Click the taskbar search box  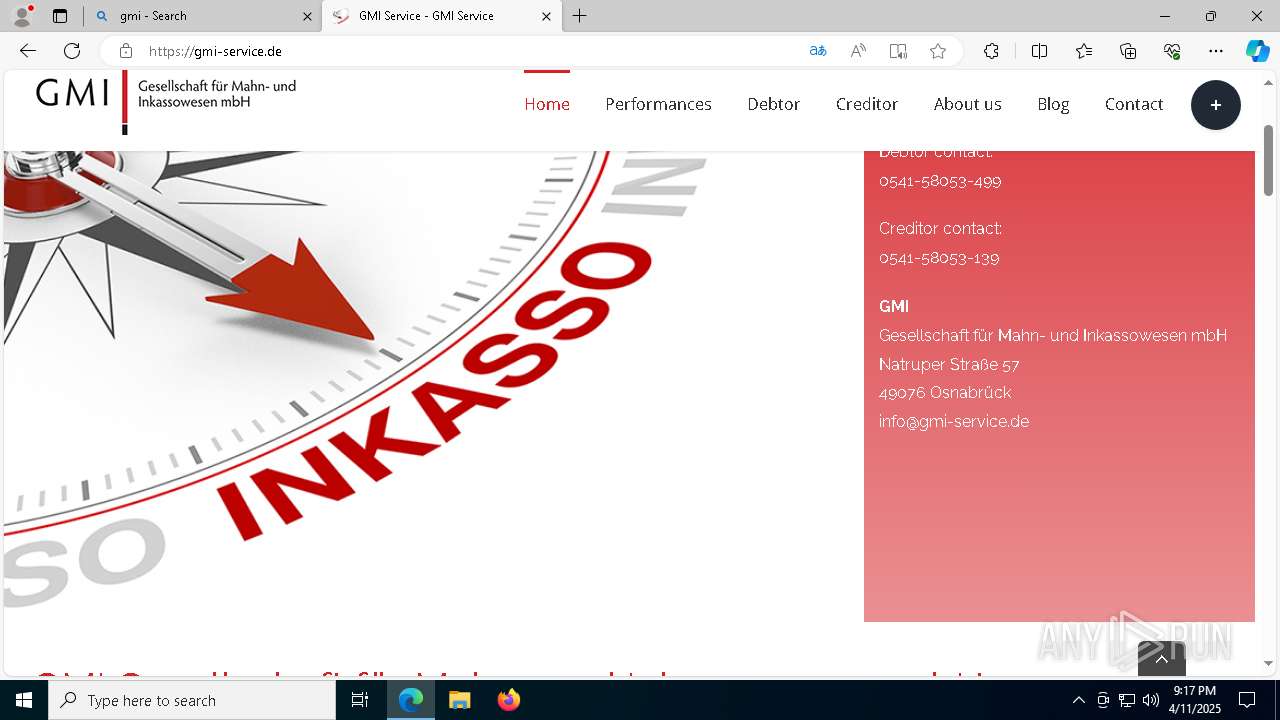[x=192, y=700]
